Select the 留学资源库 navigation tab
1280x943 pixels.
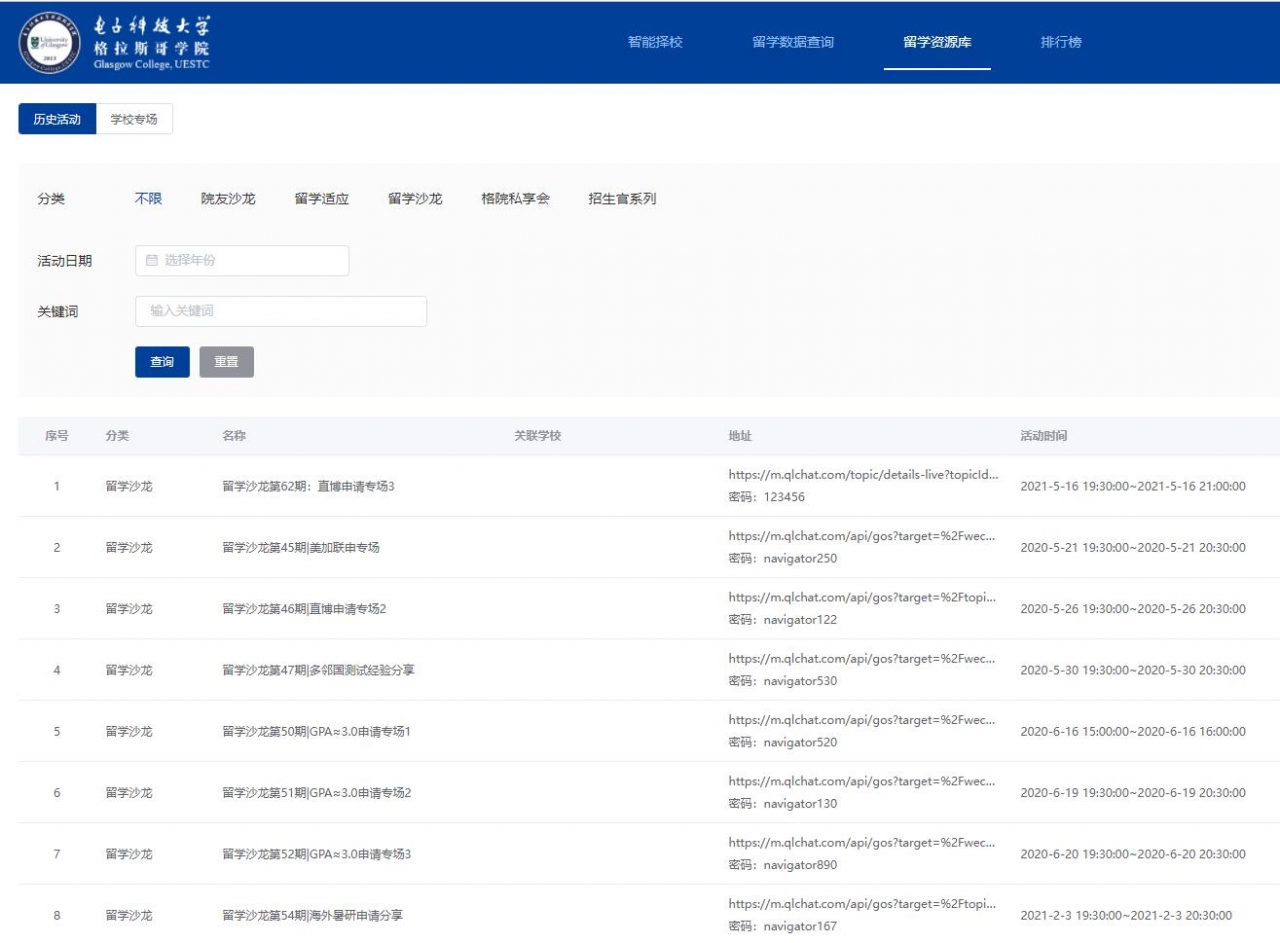[x=937, y=42]
